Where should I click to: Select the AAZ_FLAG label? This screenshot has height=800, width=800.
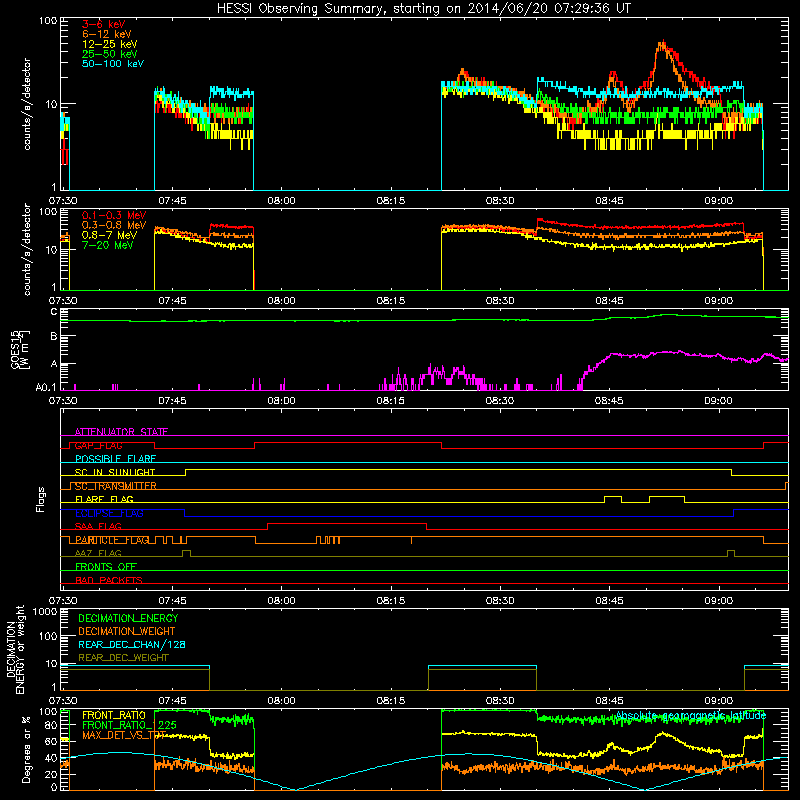[x=98, y=553]
